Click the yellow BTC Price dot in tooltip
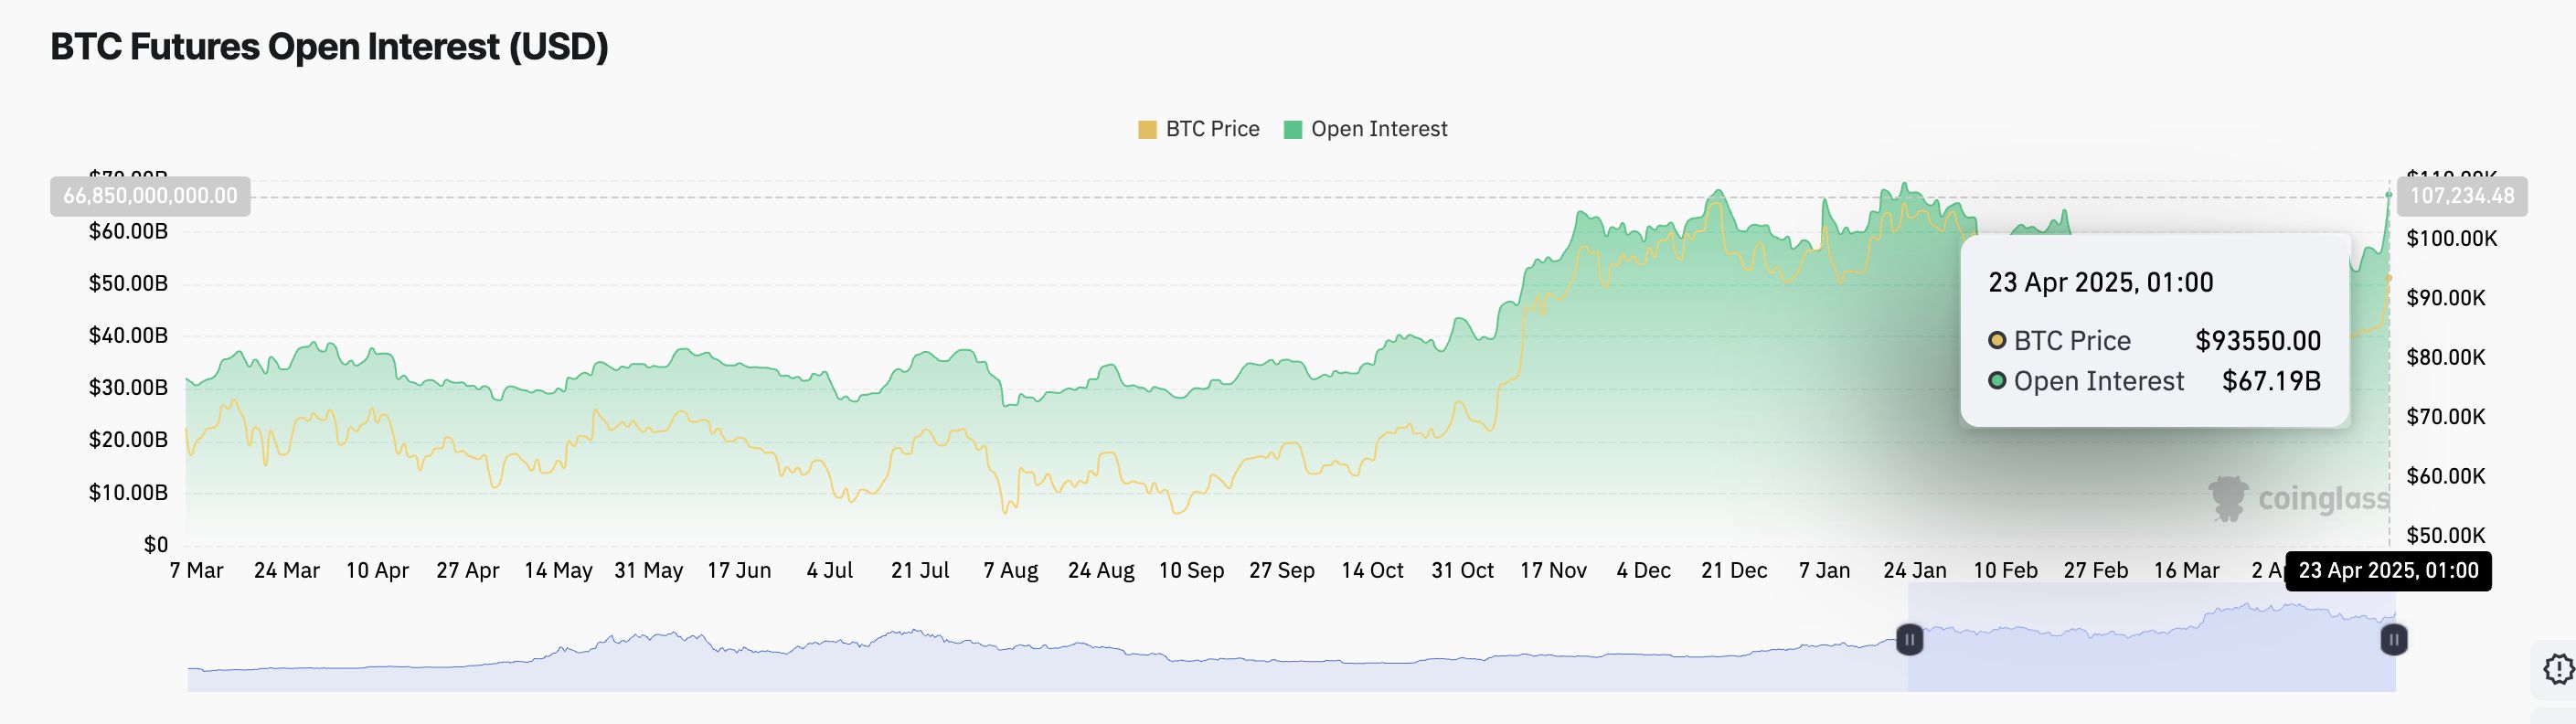Screen dimensions: 2576x724 click(1997, 341)
